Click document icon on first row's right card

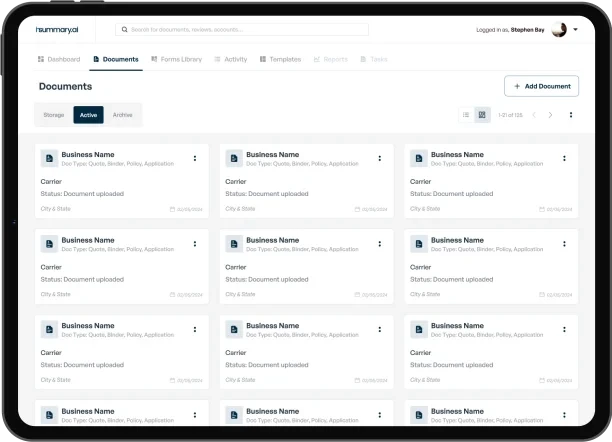pyautogui.click(x=419, y=158)
